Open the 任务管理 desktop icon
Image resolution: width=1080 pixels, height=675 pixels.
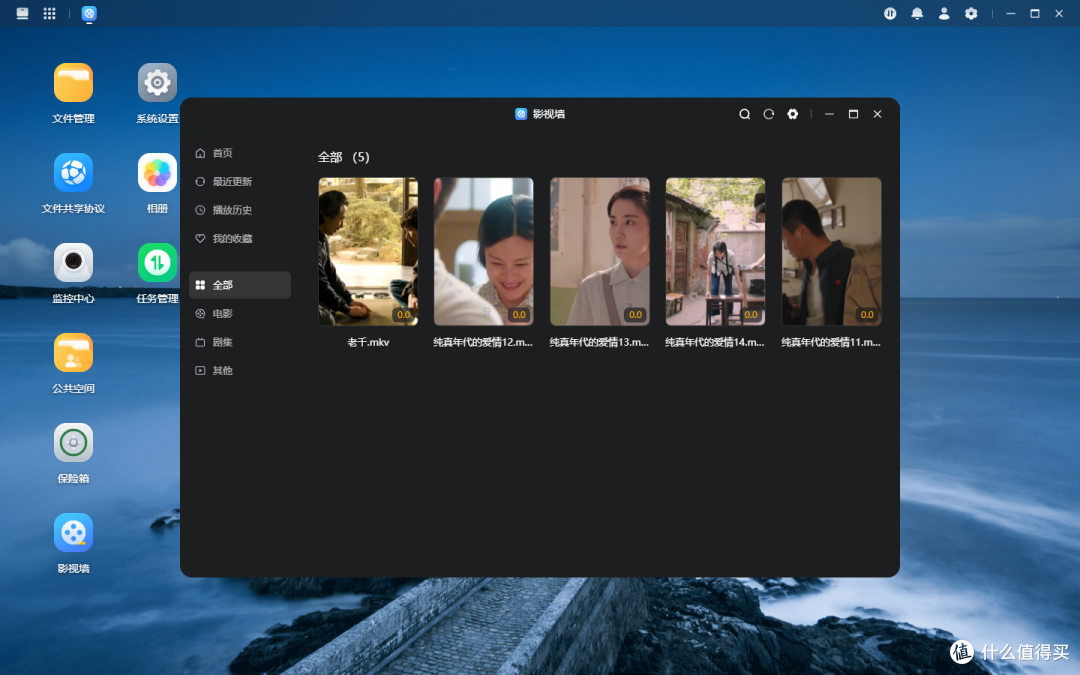coord(157,262)
